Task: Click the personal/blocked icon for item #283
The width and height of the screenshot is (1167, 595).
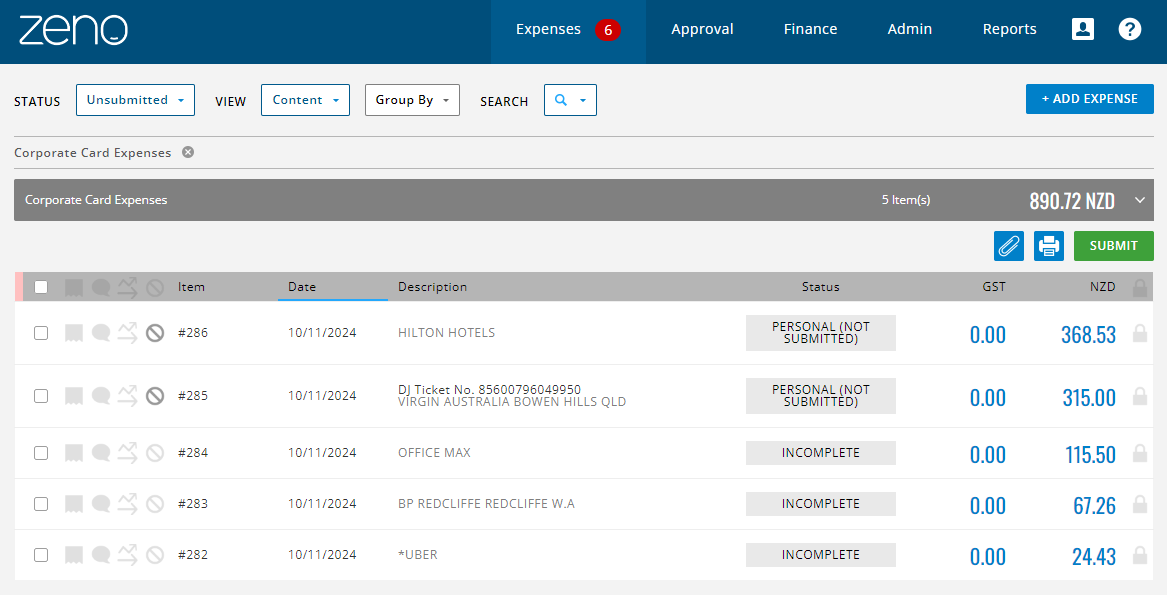Action: [x=155, y=504]
